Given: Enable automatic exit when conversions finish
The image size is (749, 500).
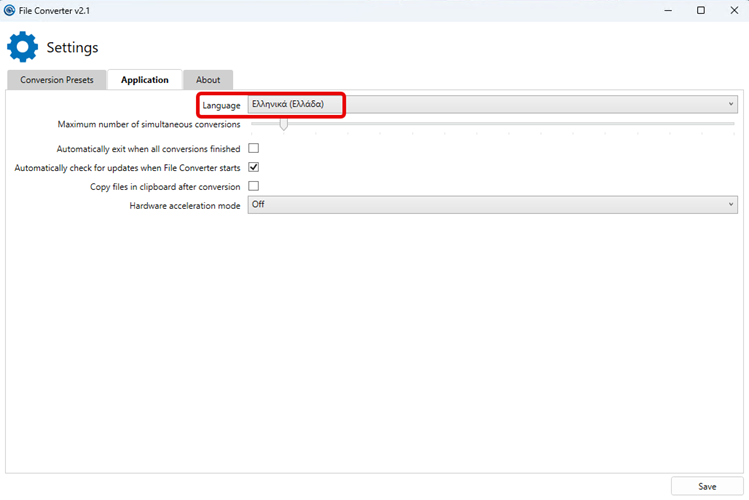Looking at the screenshot, I should (254, 148).
